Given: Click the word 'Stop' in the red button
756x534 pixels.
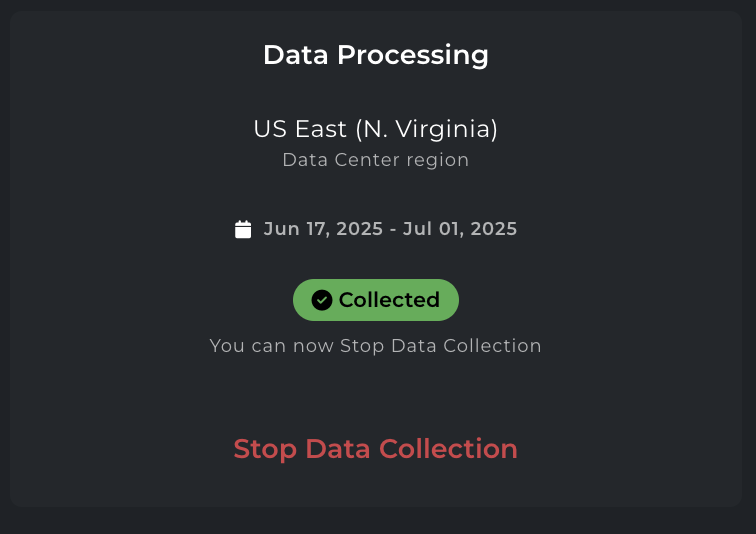Looking at the screenshot, I should (x=266, y=449).
